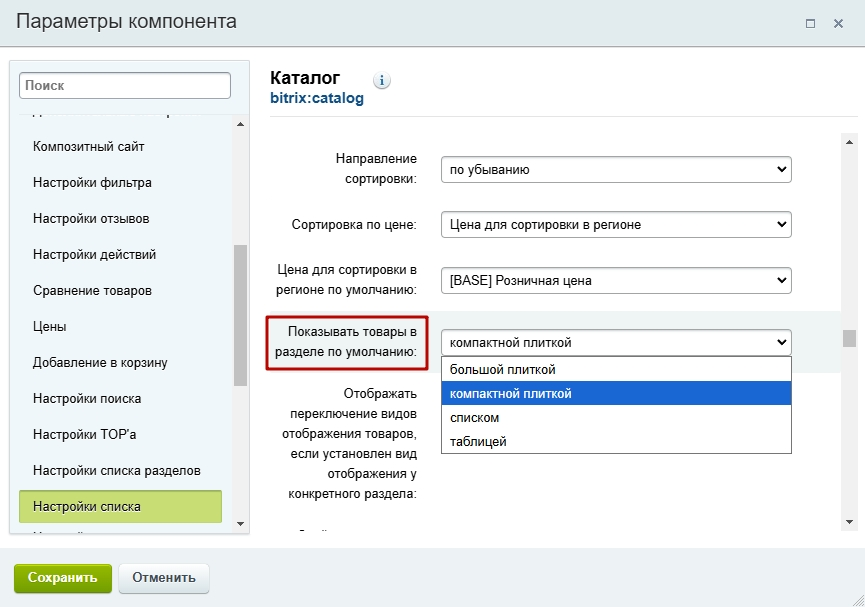Select Настройки списка разделов in sidebar

pos(116,471)
